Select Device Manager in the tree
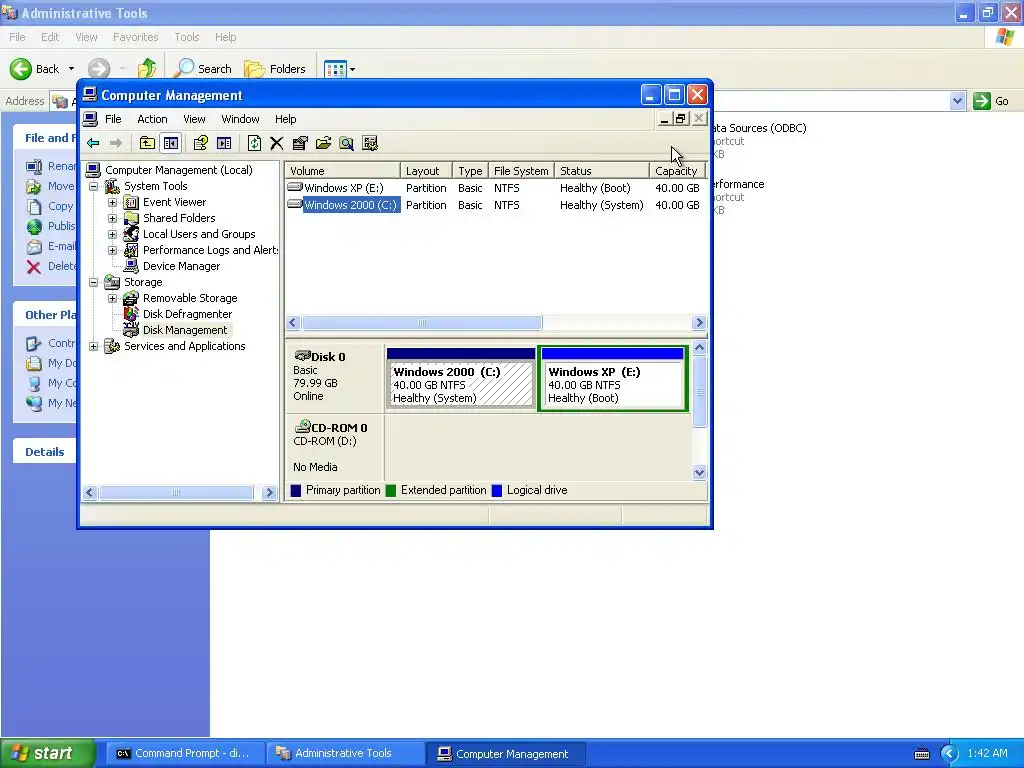 tap(181, 266)
